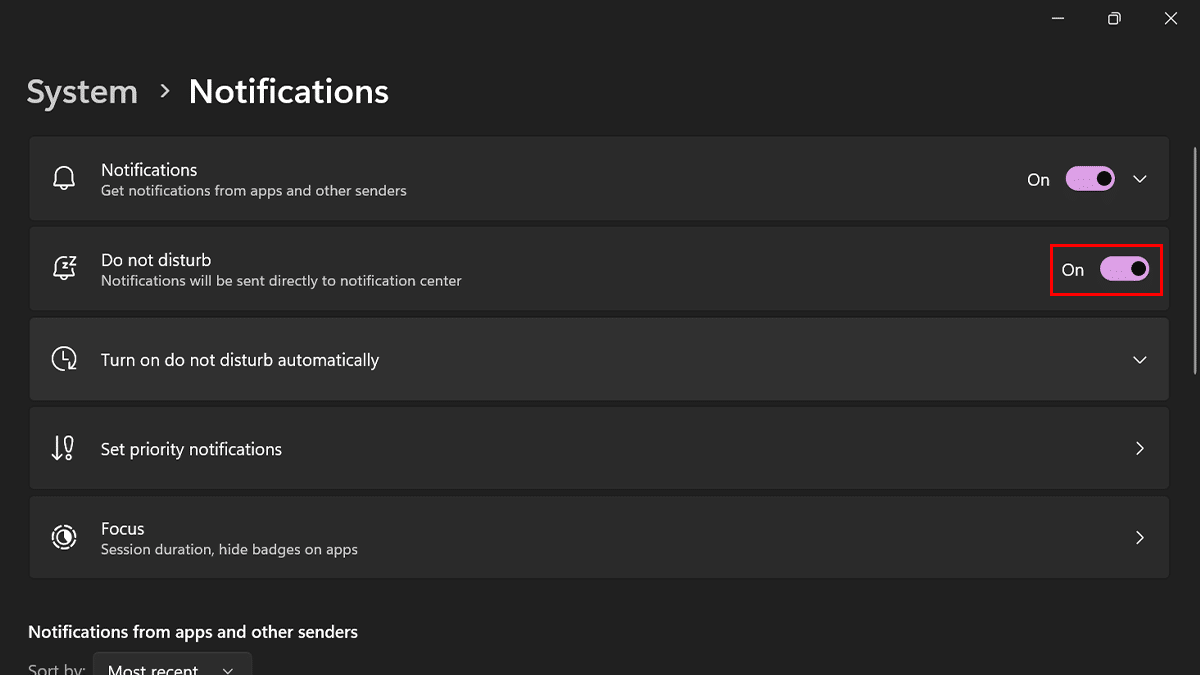Disable the Do not disturb switch
This screenshot has height=675, width=1200.
click(1124, 269)
